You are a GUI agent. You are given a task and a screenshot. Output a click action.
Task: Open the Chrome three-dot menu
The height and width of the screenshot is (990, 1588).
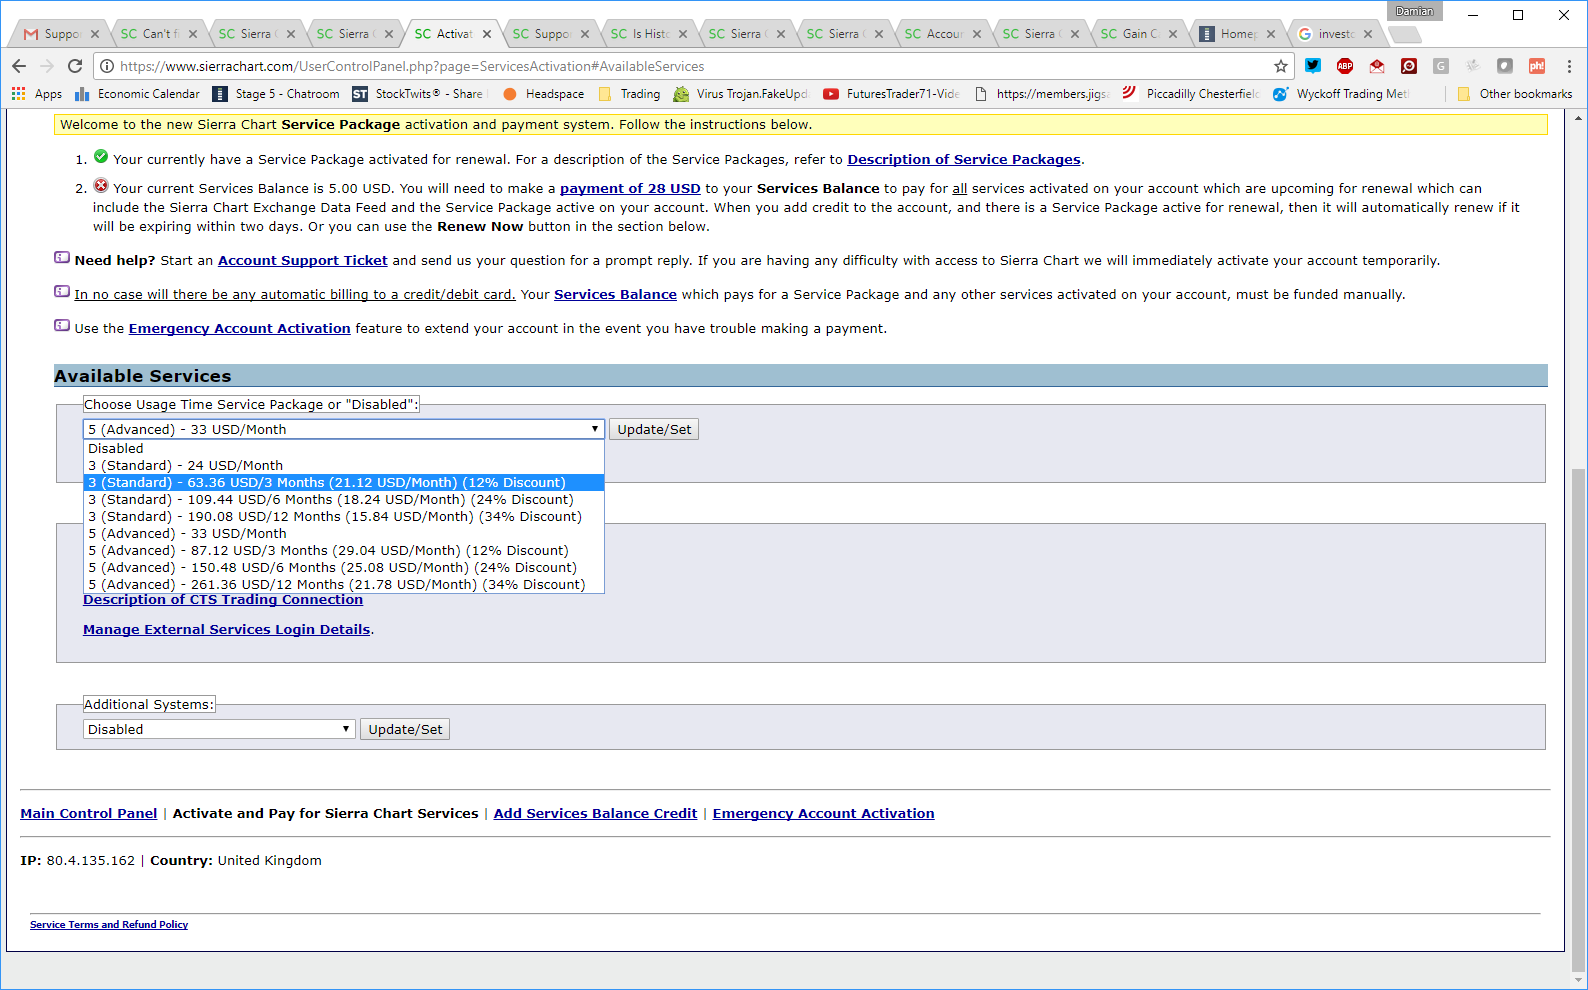coord(1569,66)
